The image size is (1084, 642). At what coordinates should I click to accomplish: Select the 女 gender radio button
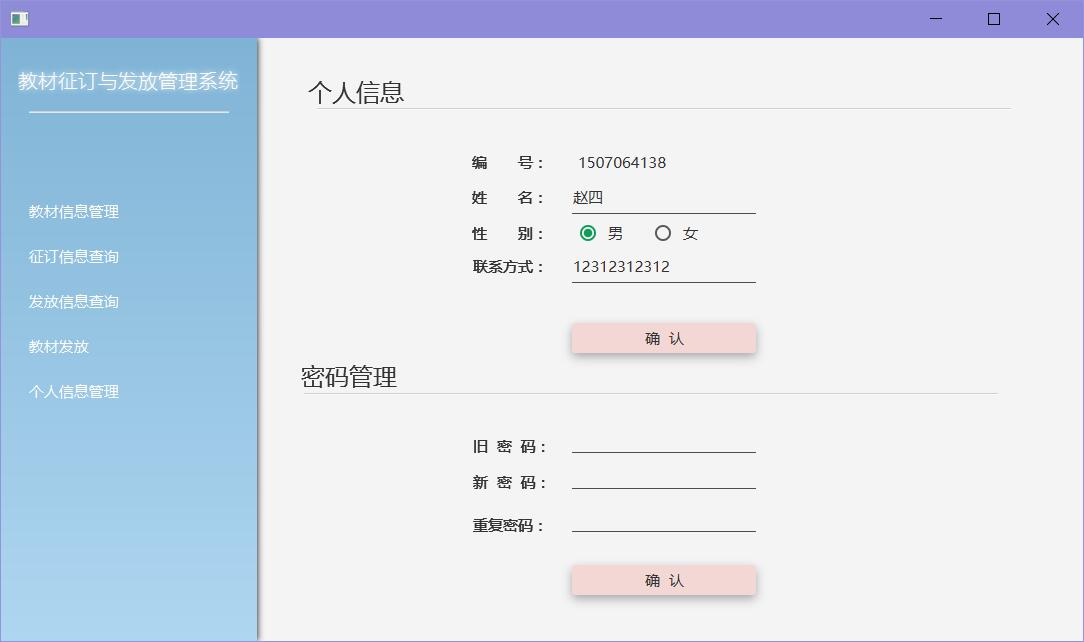coord(663,234)
